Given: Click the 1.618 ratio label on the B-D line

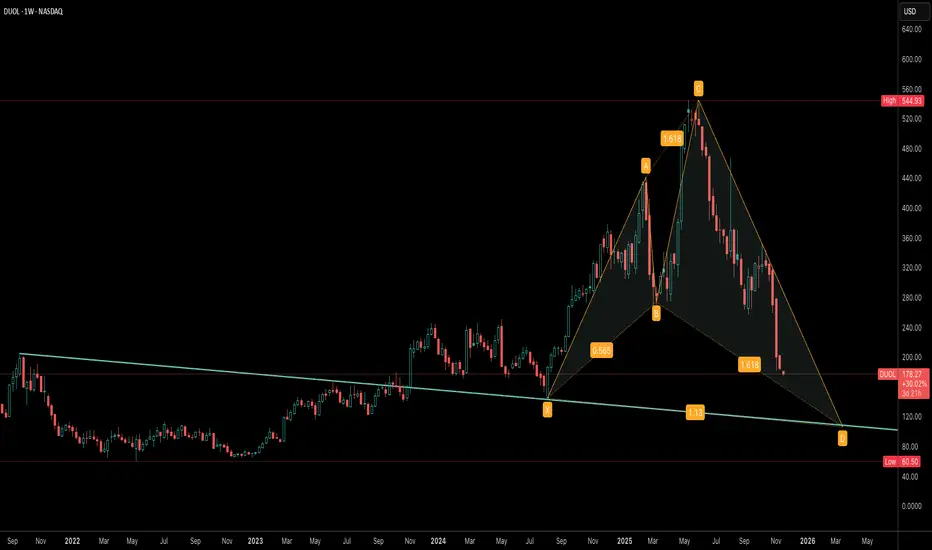Looking at the screenshot, I should click(x=749, y=364).
